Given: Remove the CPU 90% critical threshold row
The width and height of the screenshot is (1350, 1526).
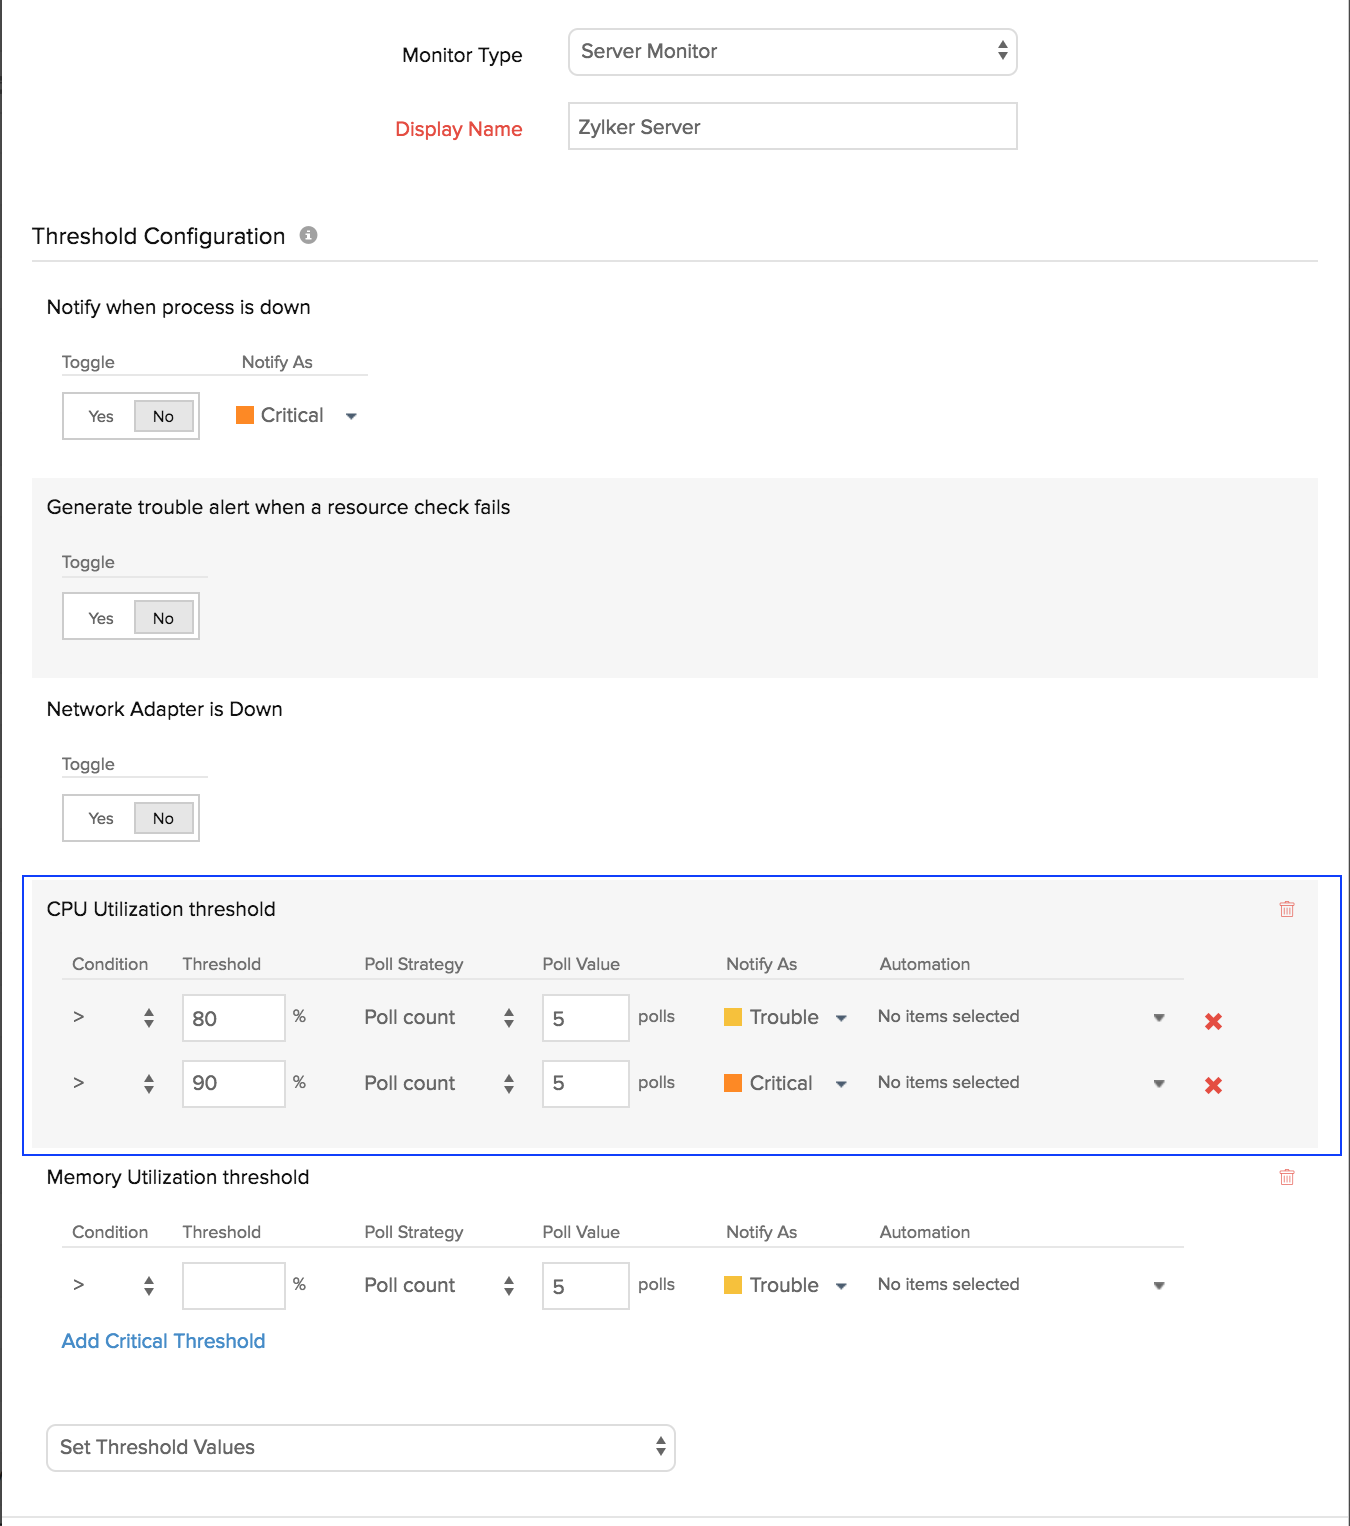Looking at the screenshot, I should pos(1213,1085).
